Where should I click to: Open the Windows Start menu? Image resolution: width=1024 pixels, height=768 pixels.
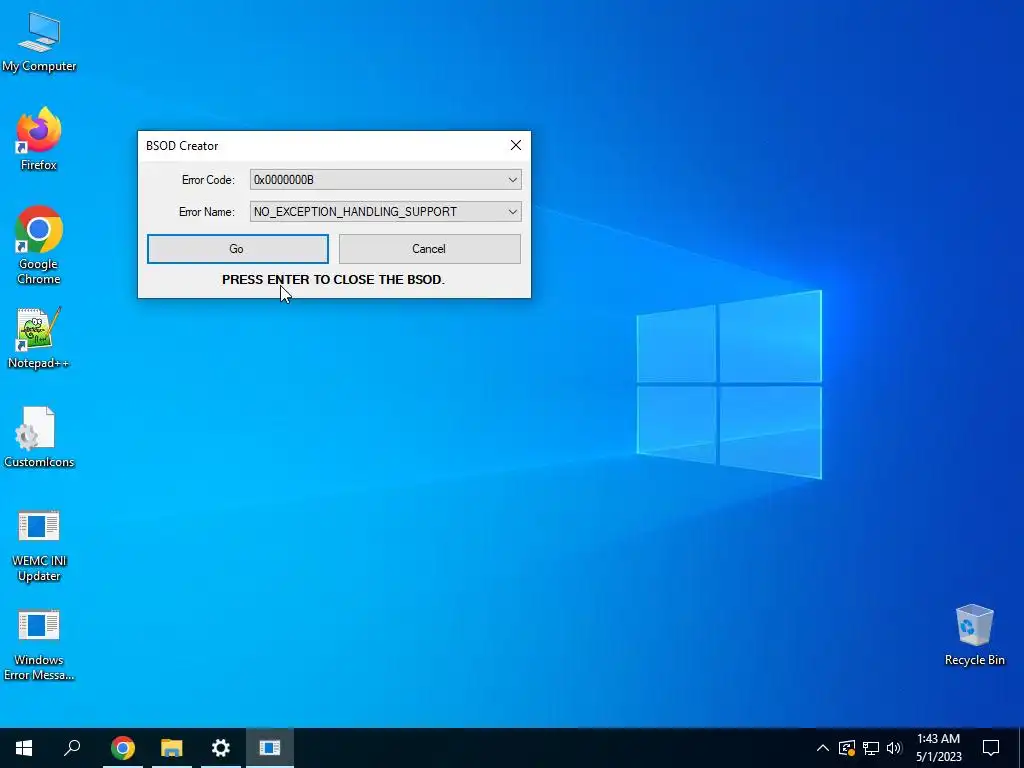pyautogui.click(x=24, y=748)
